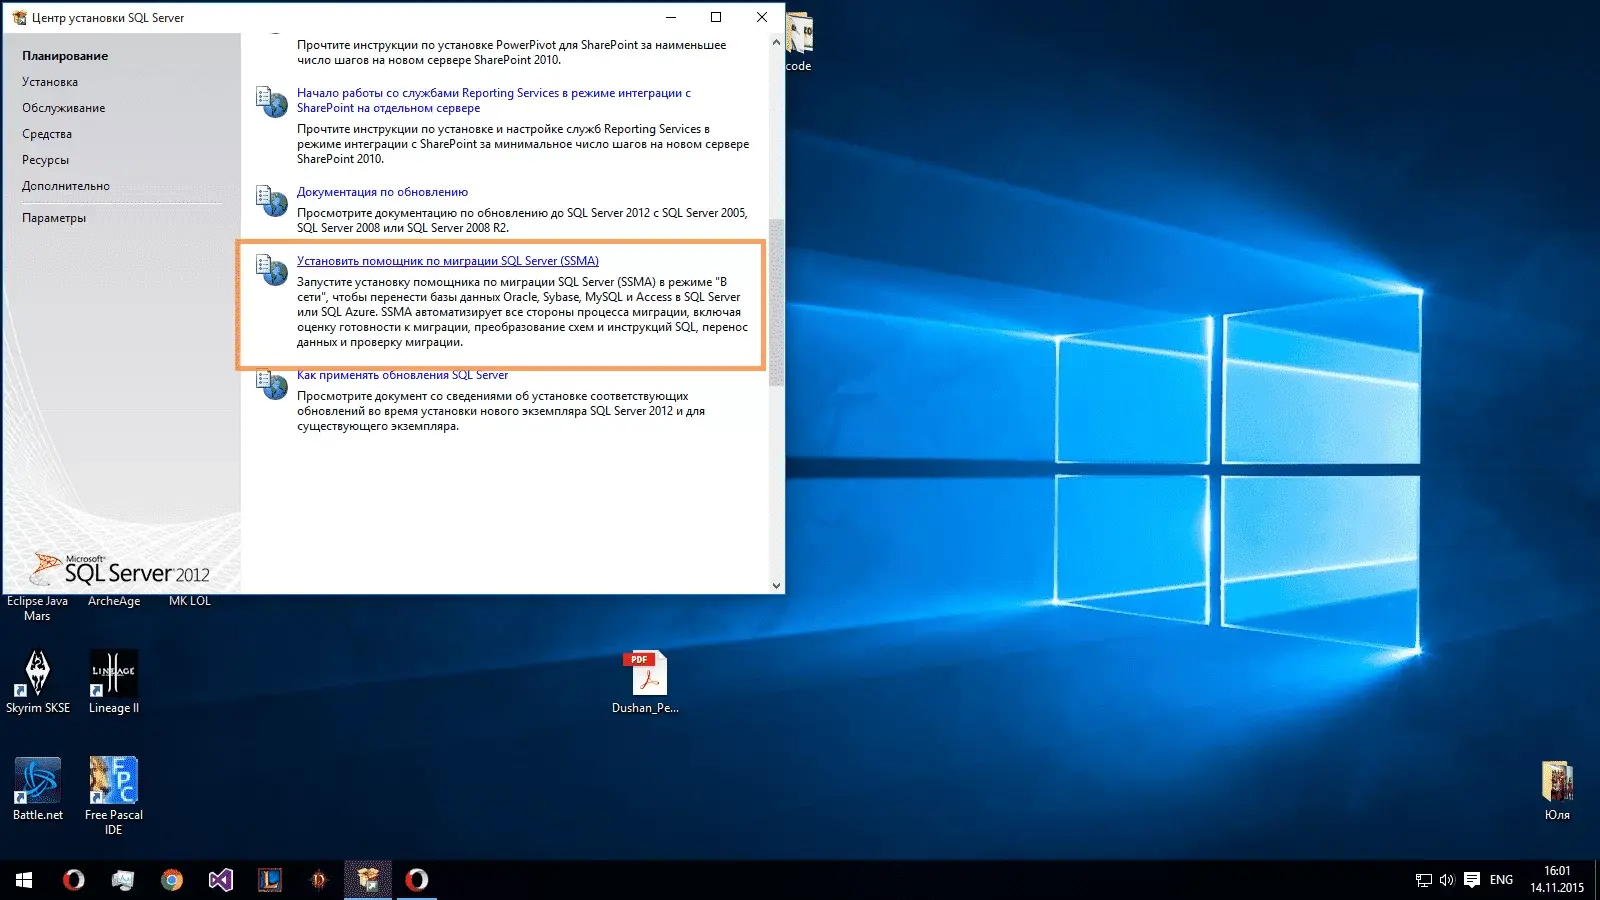Open Dushan_Pe PDF file on desktop
This screenshot has width=1600, height=900.
(646, 682)
